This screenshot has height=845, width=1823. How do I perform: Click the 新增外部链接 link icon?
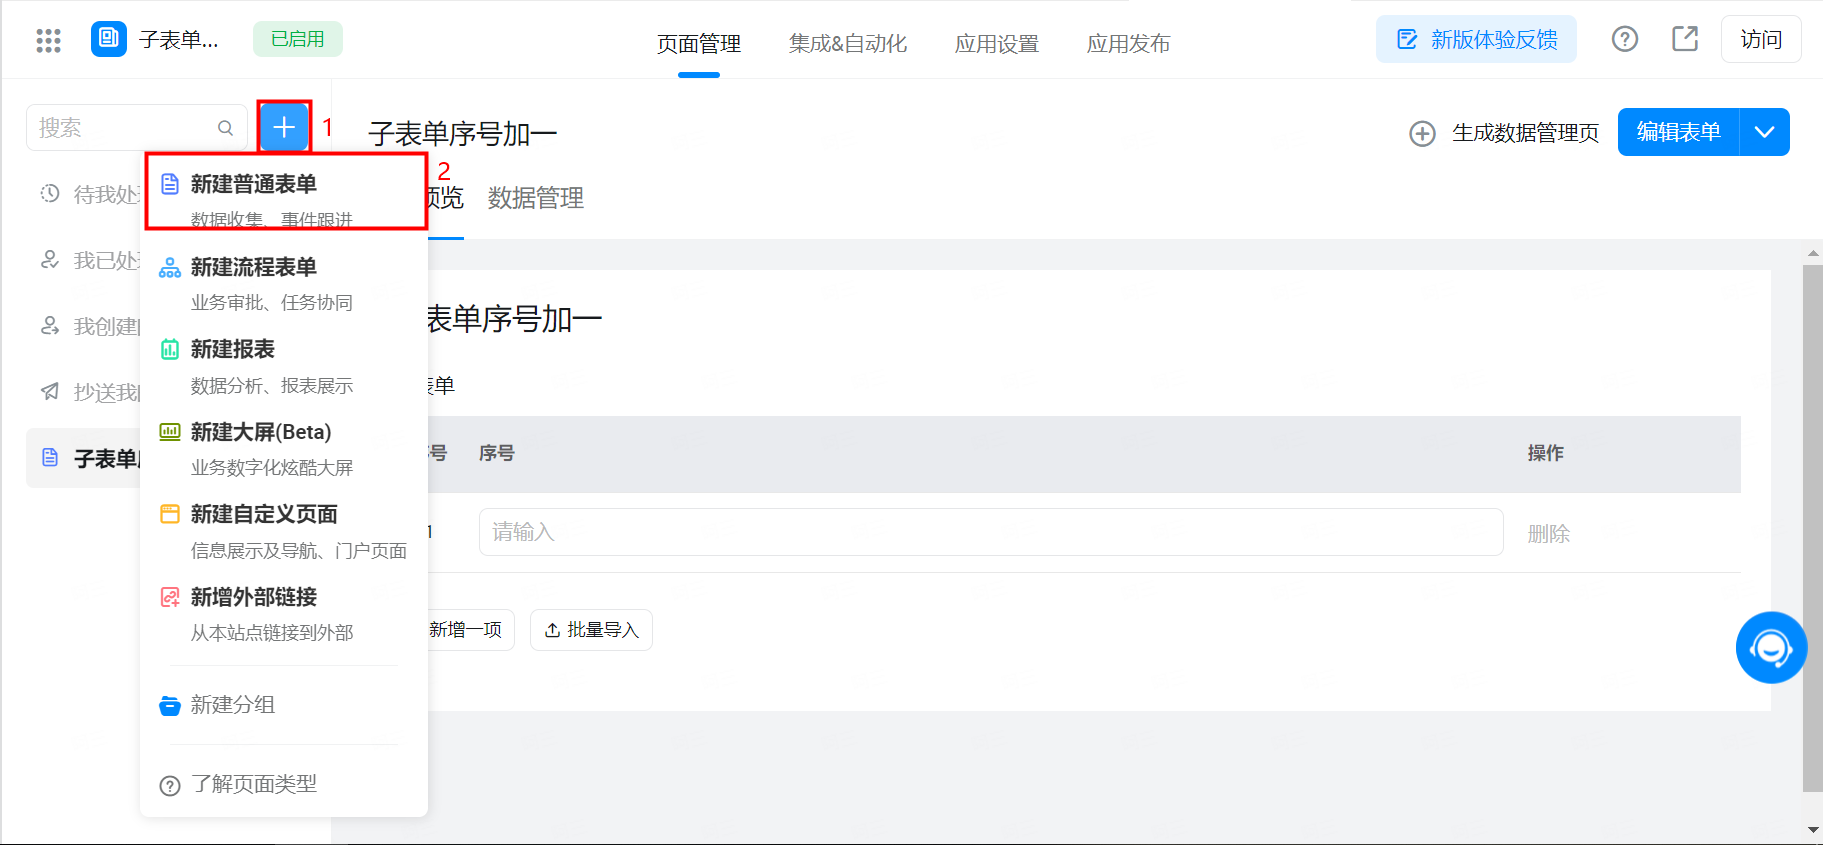coord(170,597)
